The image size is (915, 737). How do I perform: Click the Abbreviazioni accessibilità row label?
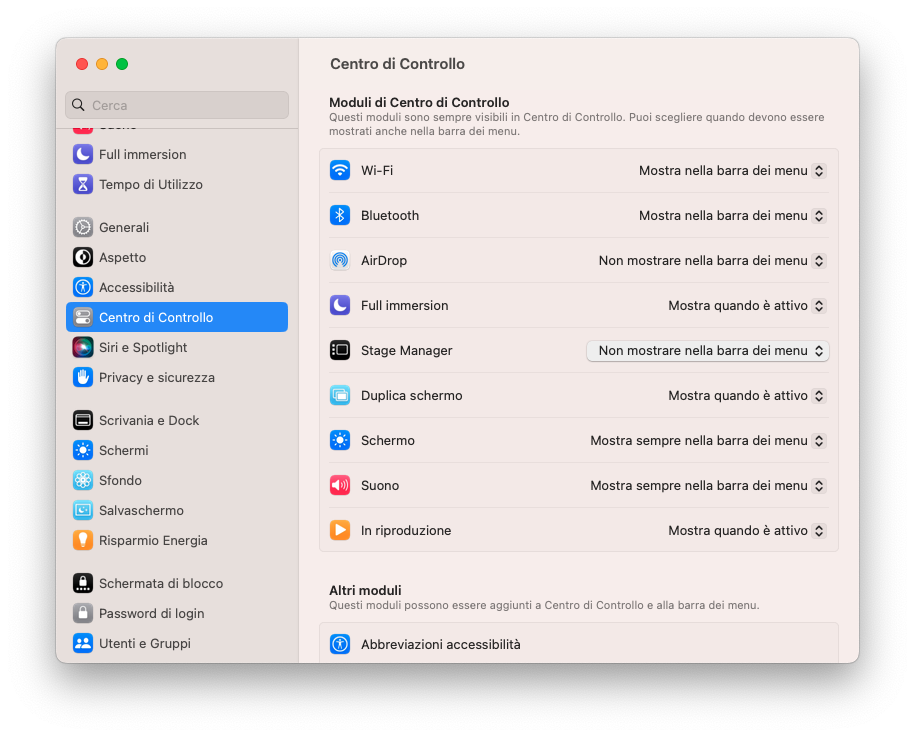[441, 644]
